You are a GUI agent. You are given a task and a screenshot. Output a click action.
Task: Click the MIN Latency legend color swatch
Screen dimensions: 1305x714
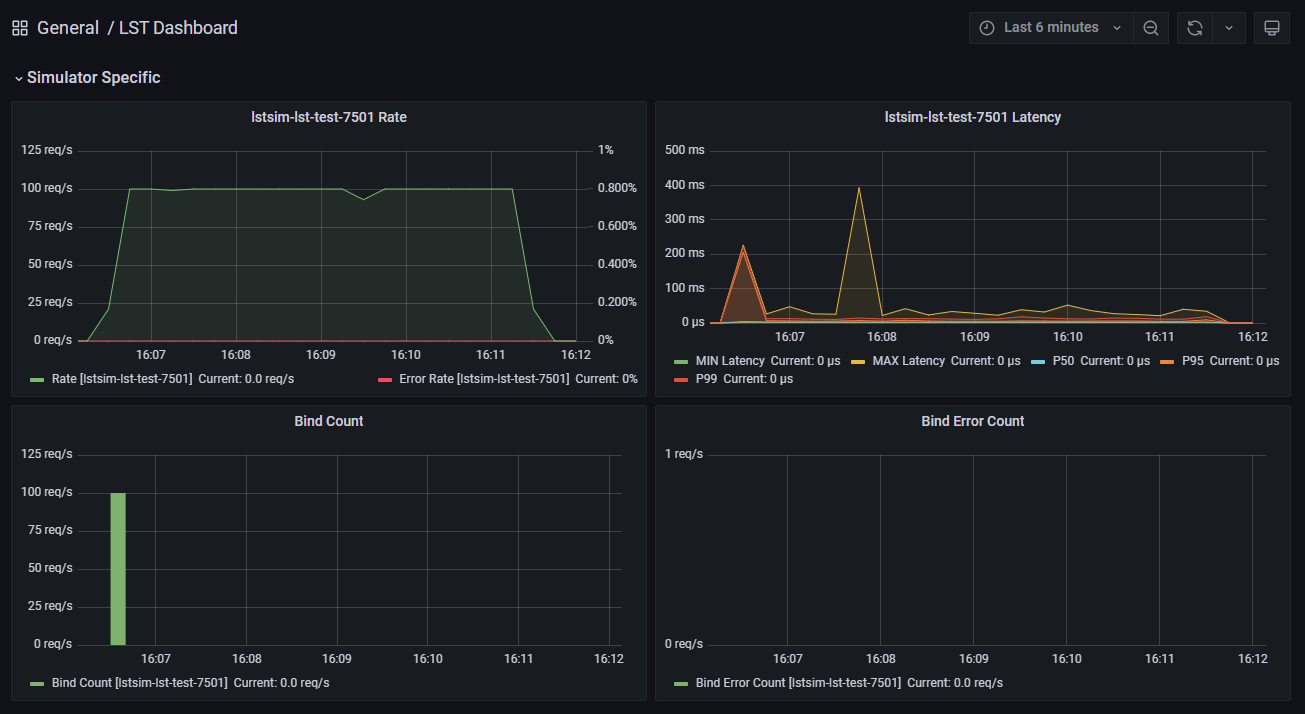(681, 361)
